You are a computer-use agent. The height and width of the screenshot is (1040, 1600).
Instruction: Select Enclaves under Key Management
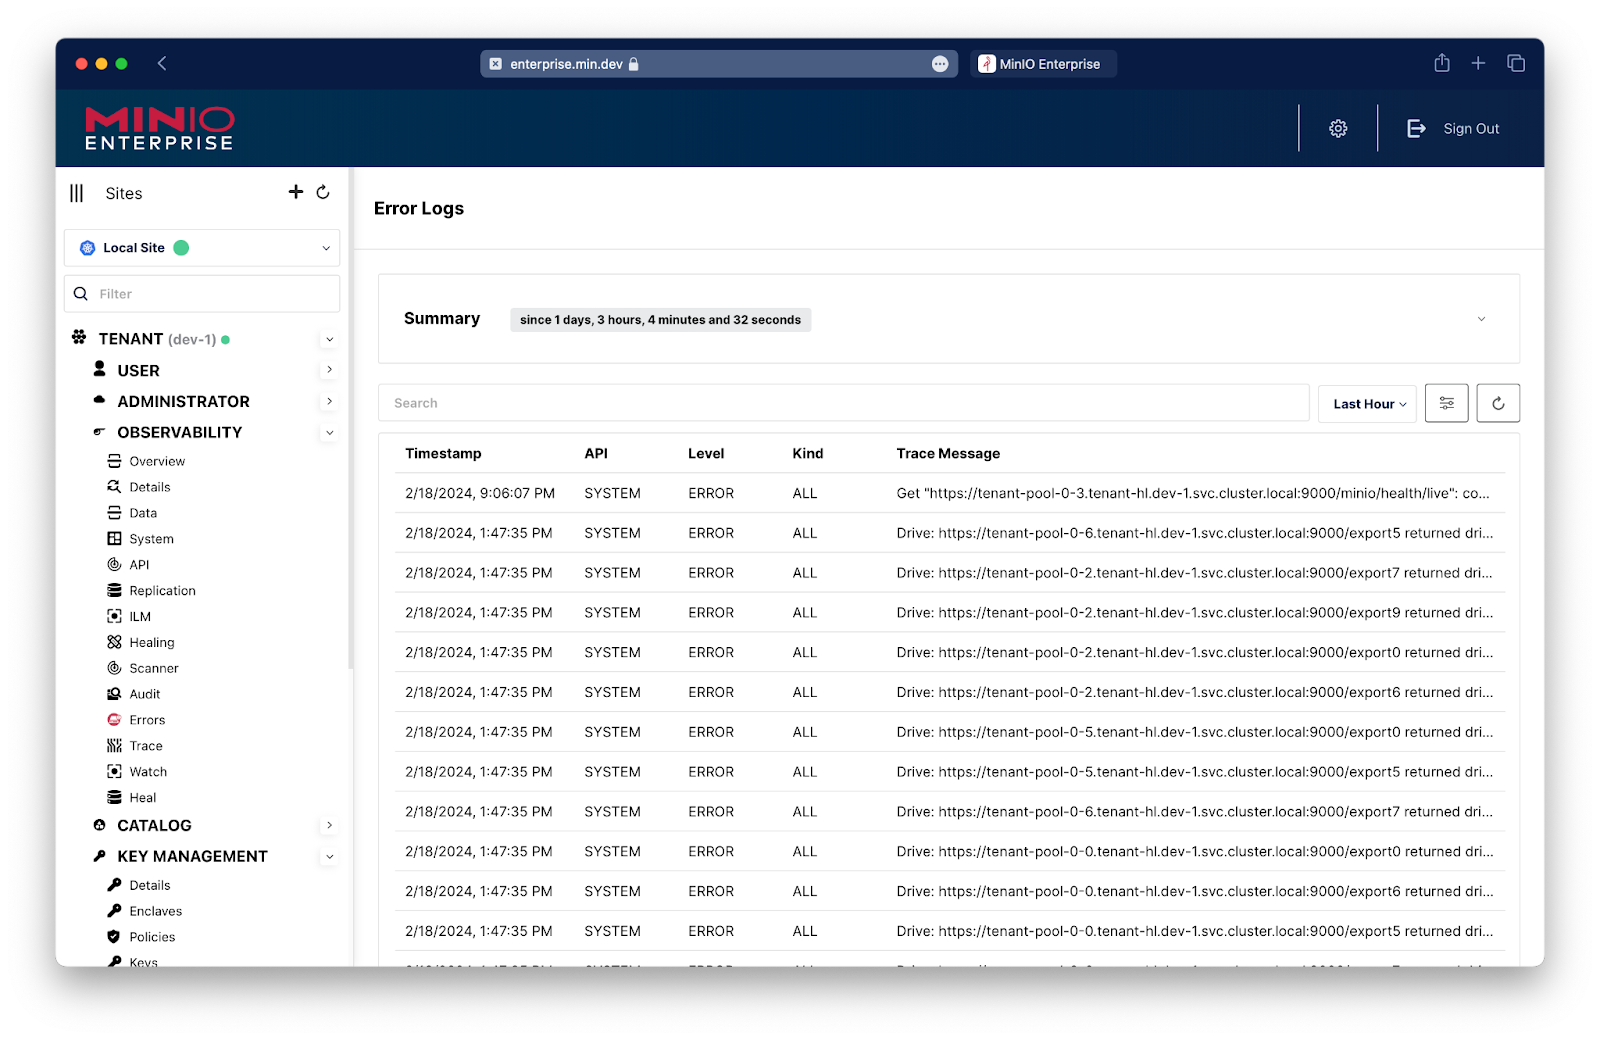155,911
